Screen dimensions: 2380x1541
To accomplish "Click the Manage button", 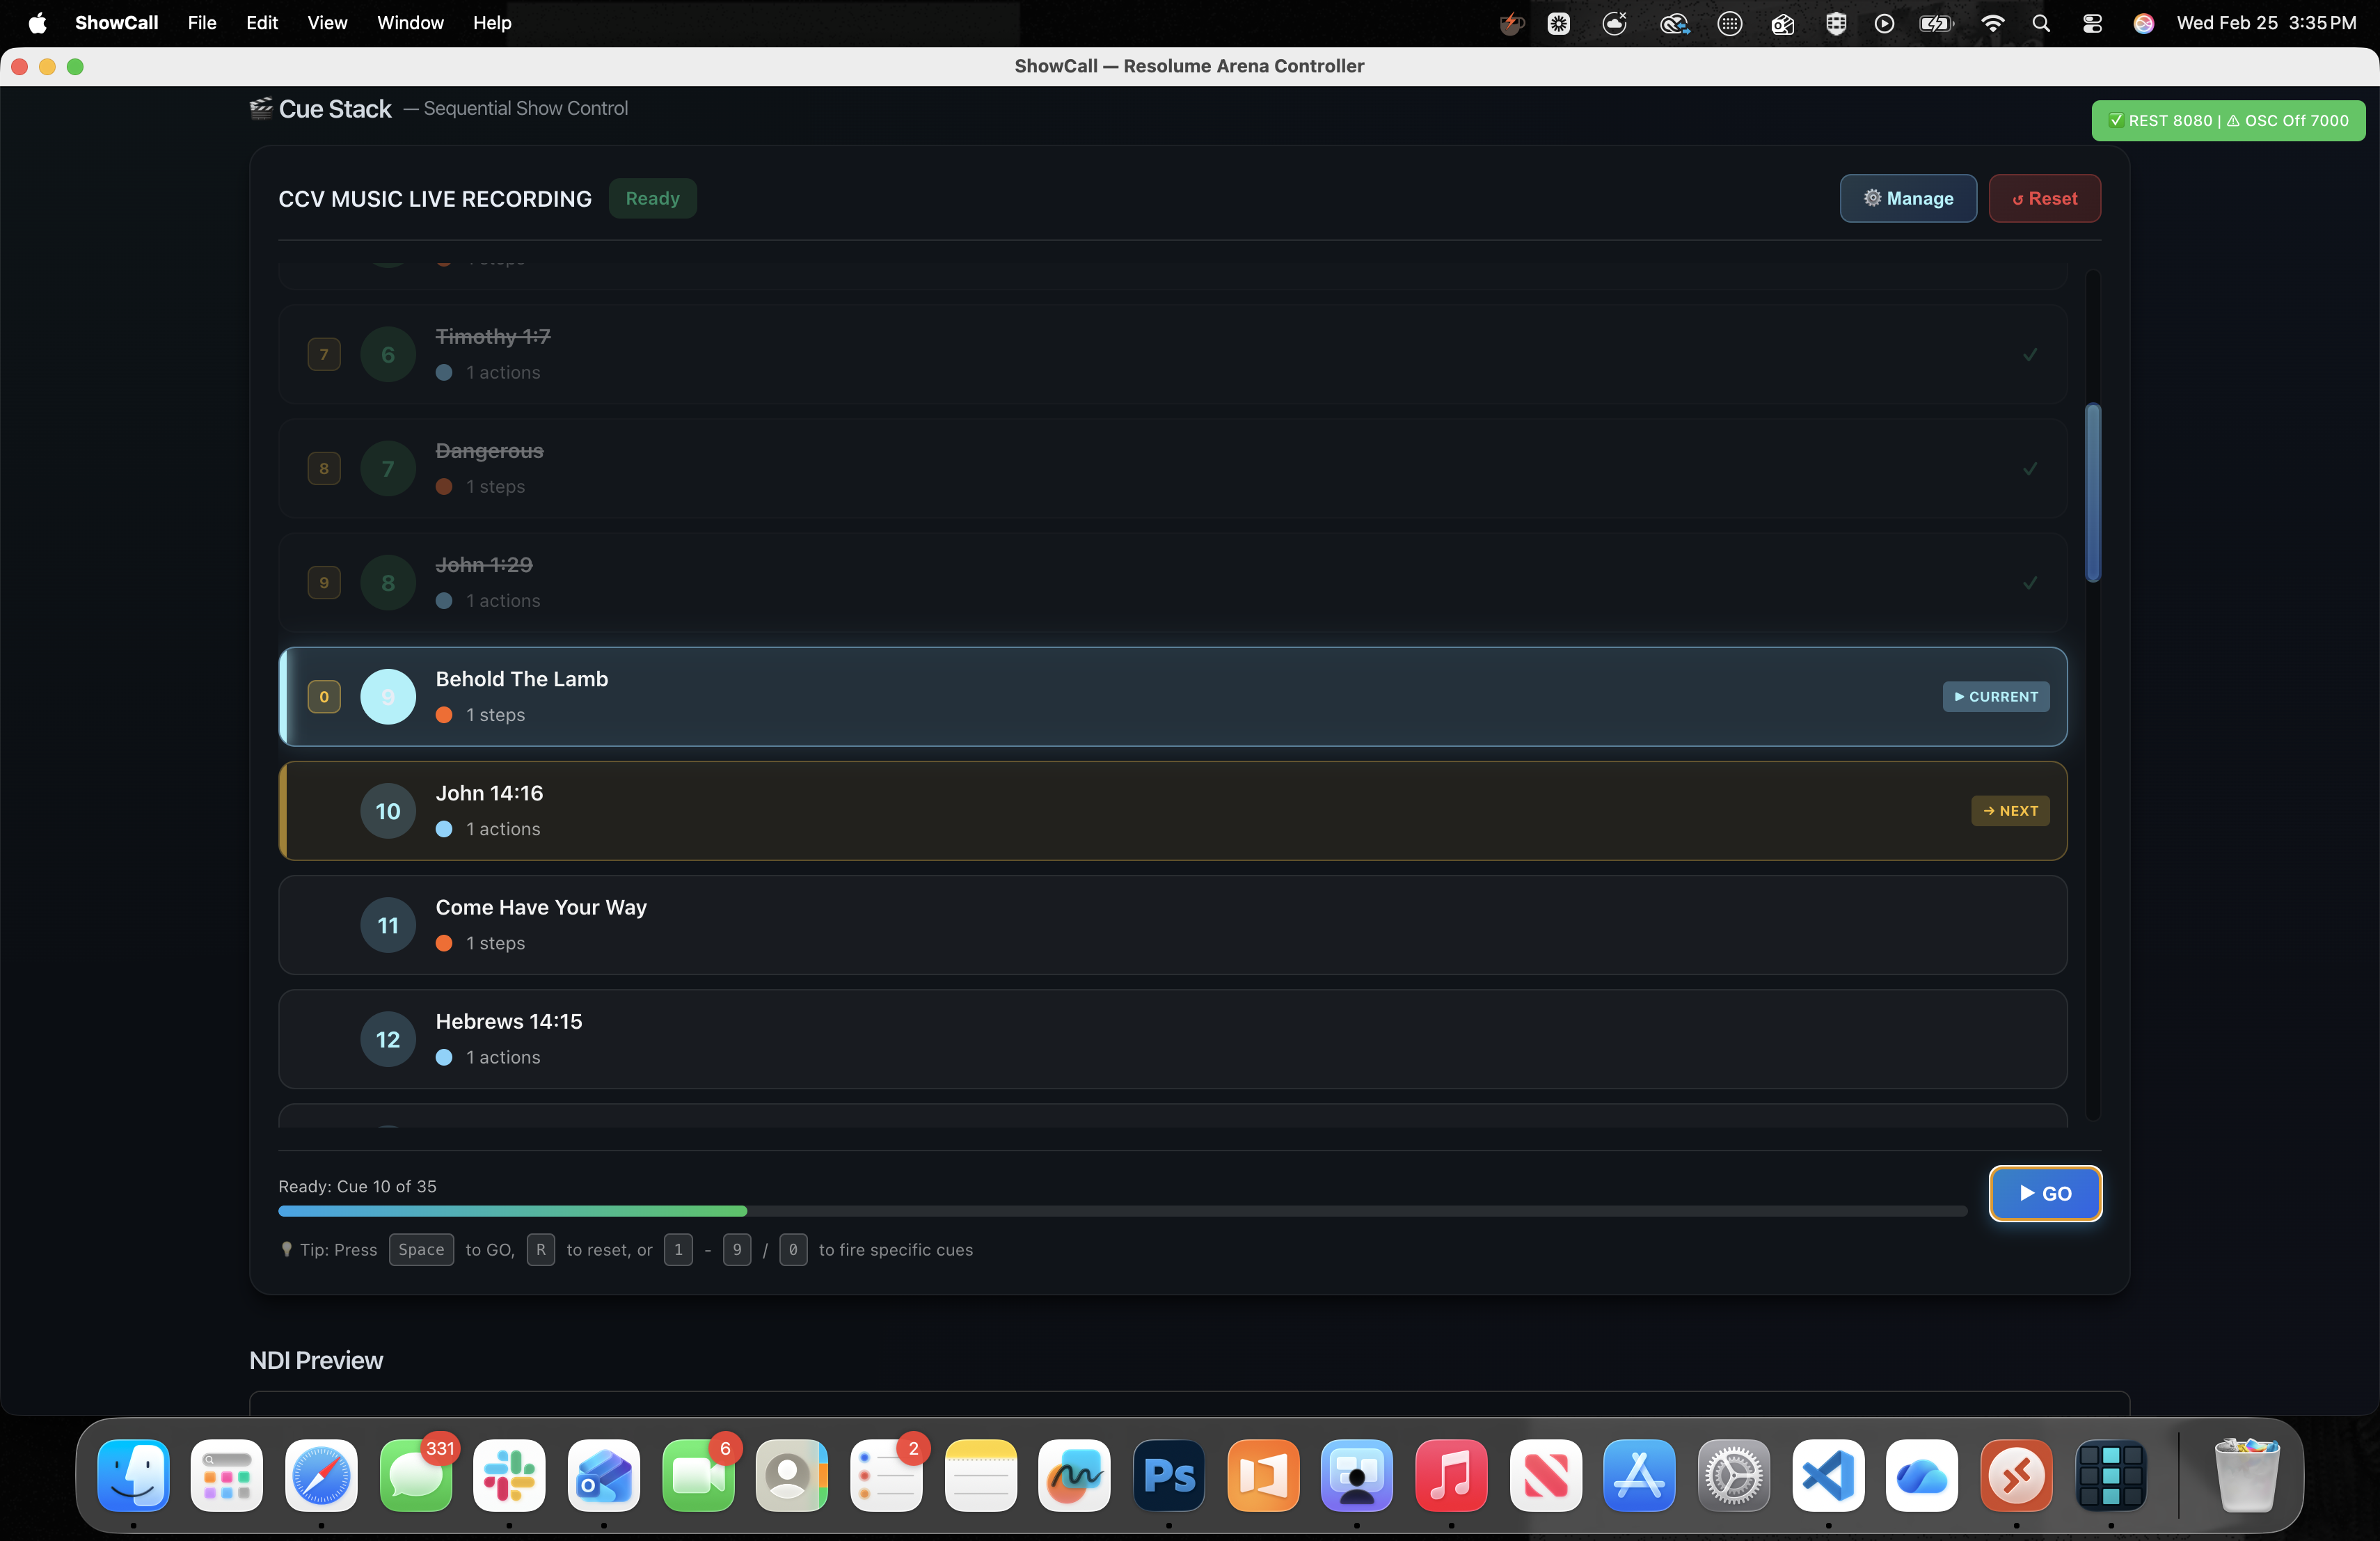I will pos(1907,198).
